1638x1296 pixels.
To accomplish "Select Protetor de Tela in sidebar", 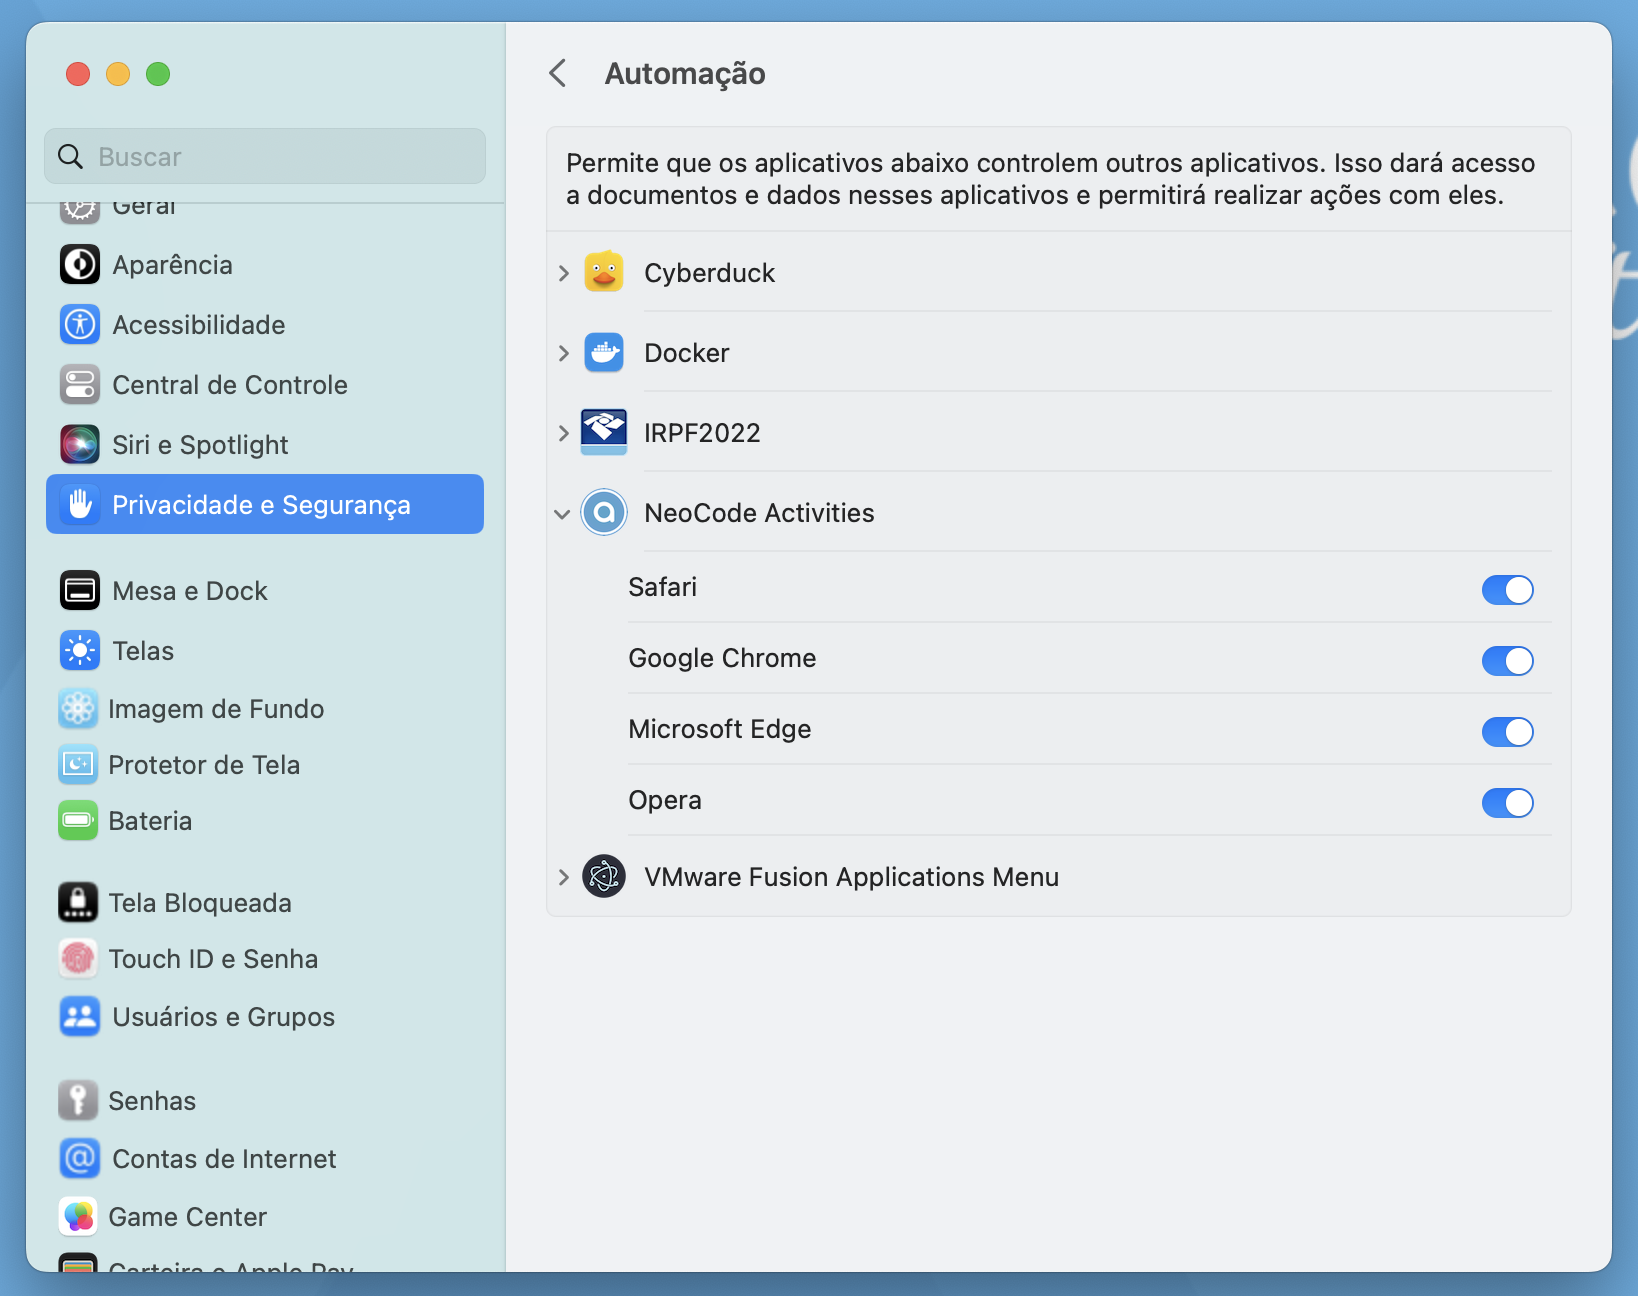I will pyautogui.click(x=265, y=765).
